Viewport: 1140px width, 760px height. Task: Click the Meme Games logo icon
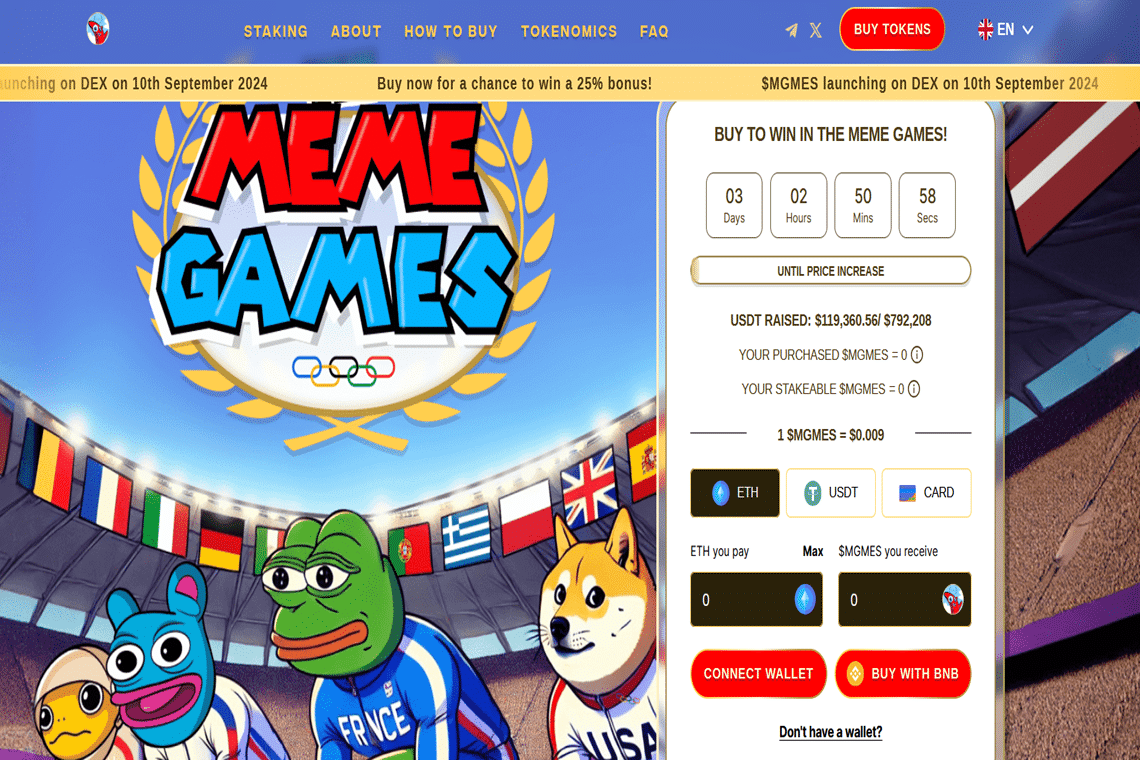97,29
